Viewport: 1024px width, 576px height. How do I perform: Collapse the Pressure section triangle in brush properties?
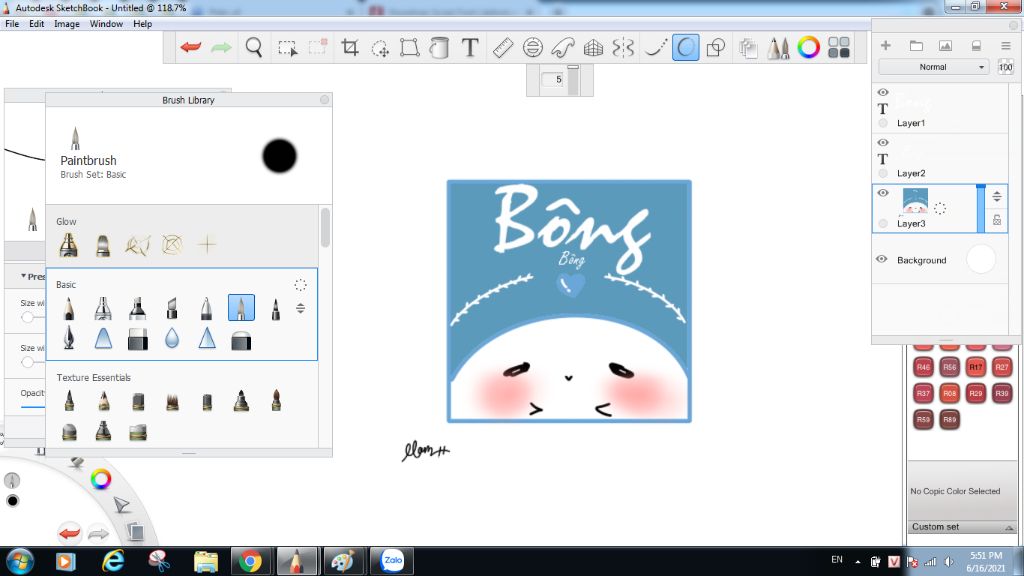[x=24, y=276]
